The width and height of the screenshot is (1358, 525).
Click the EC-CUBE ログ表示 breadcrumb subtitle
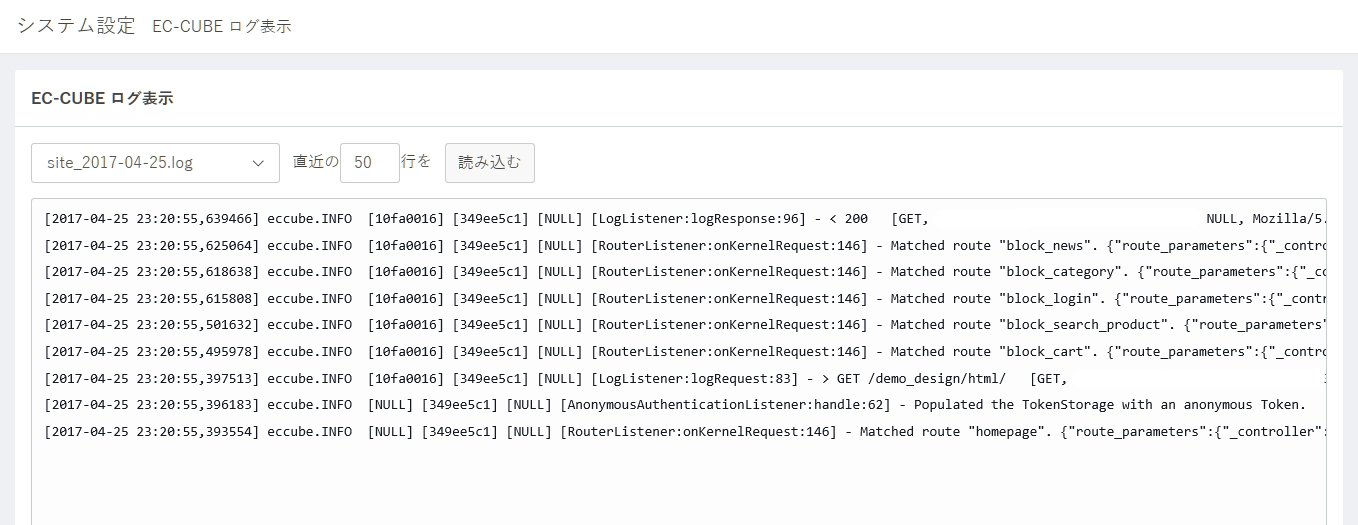222,27
